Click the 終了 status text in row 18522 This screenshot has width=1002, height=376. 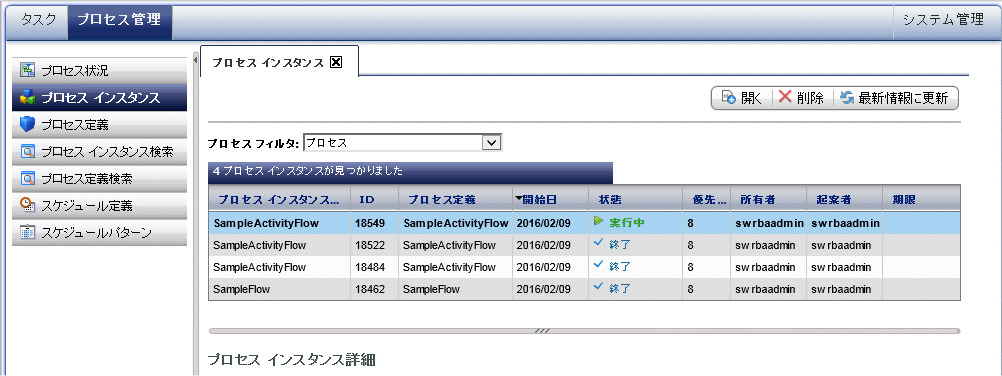click(x=620, y=245)
